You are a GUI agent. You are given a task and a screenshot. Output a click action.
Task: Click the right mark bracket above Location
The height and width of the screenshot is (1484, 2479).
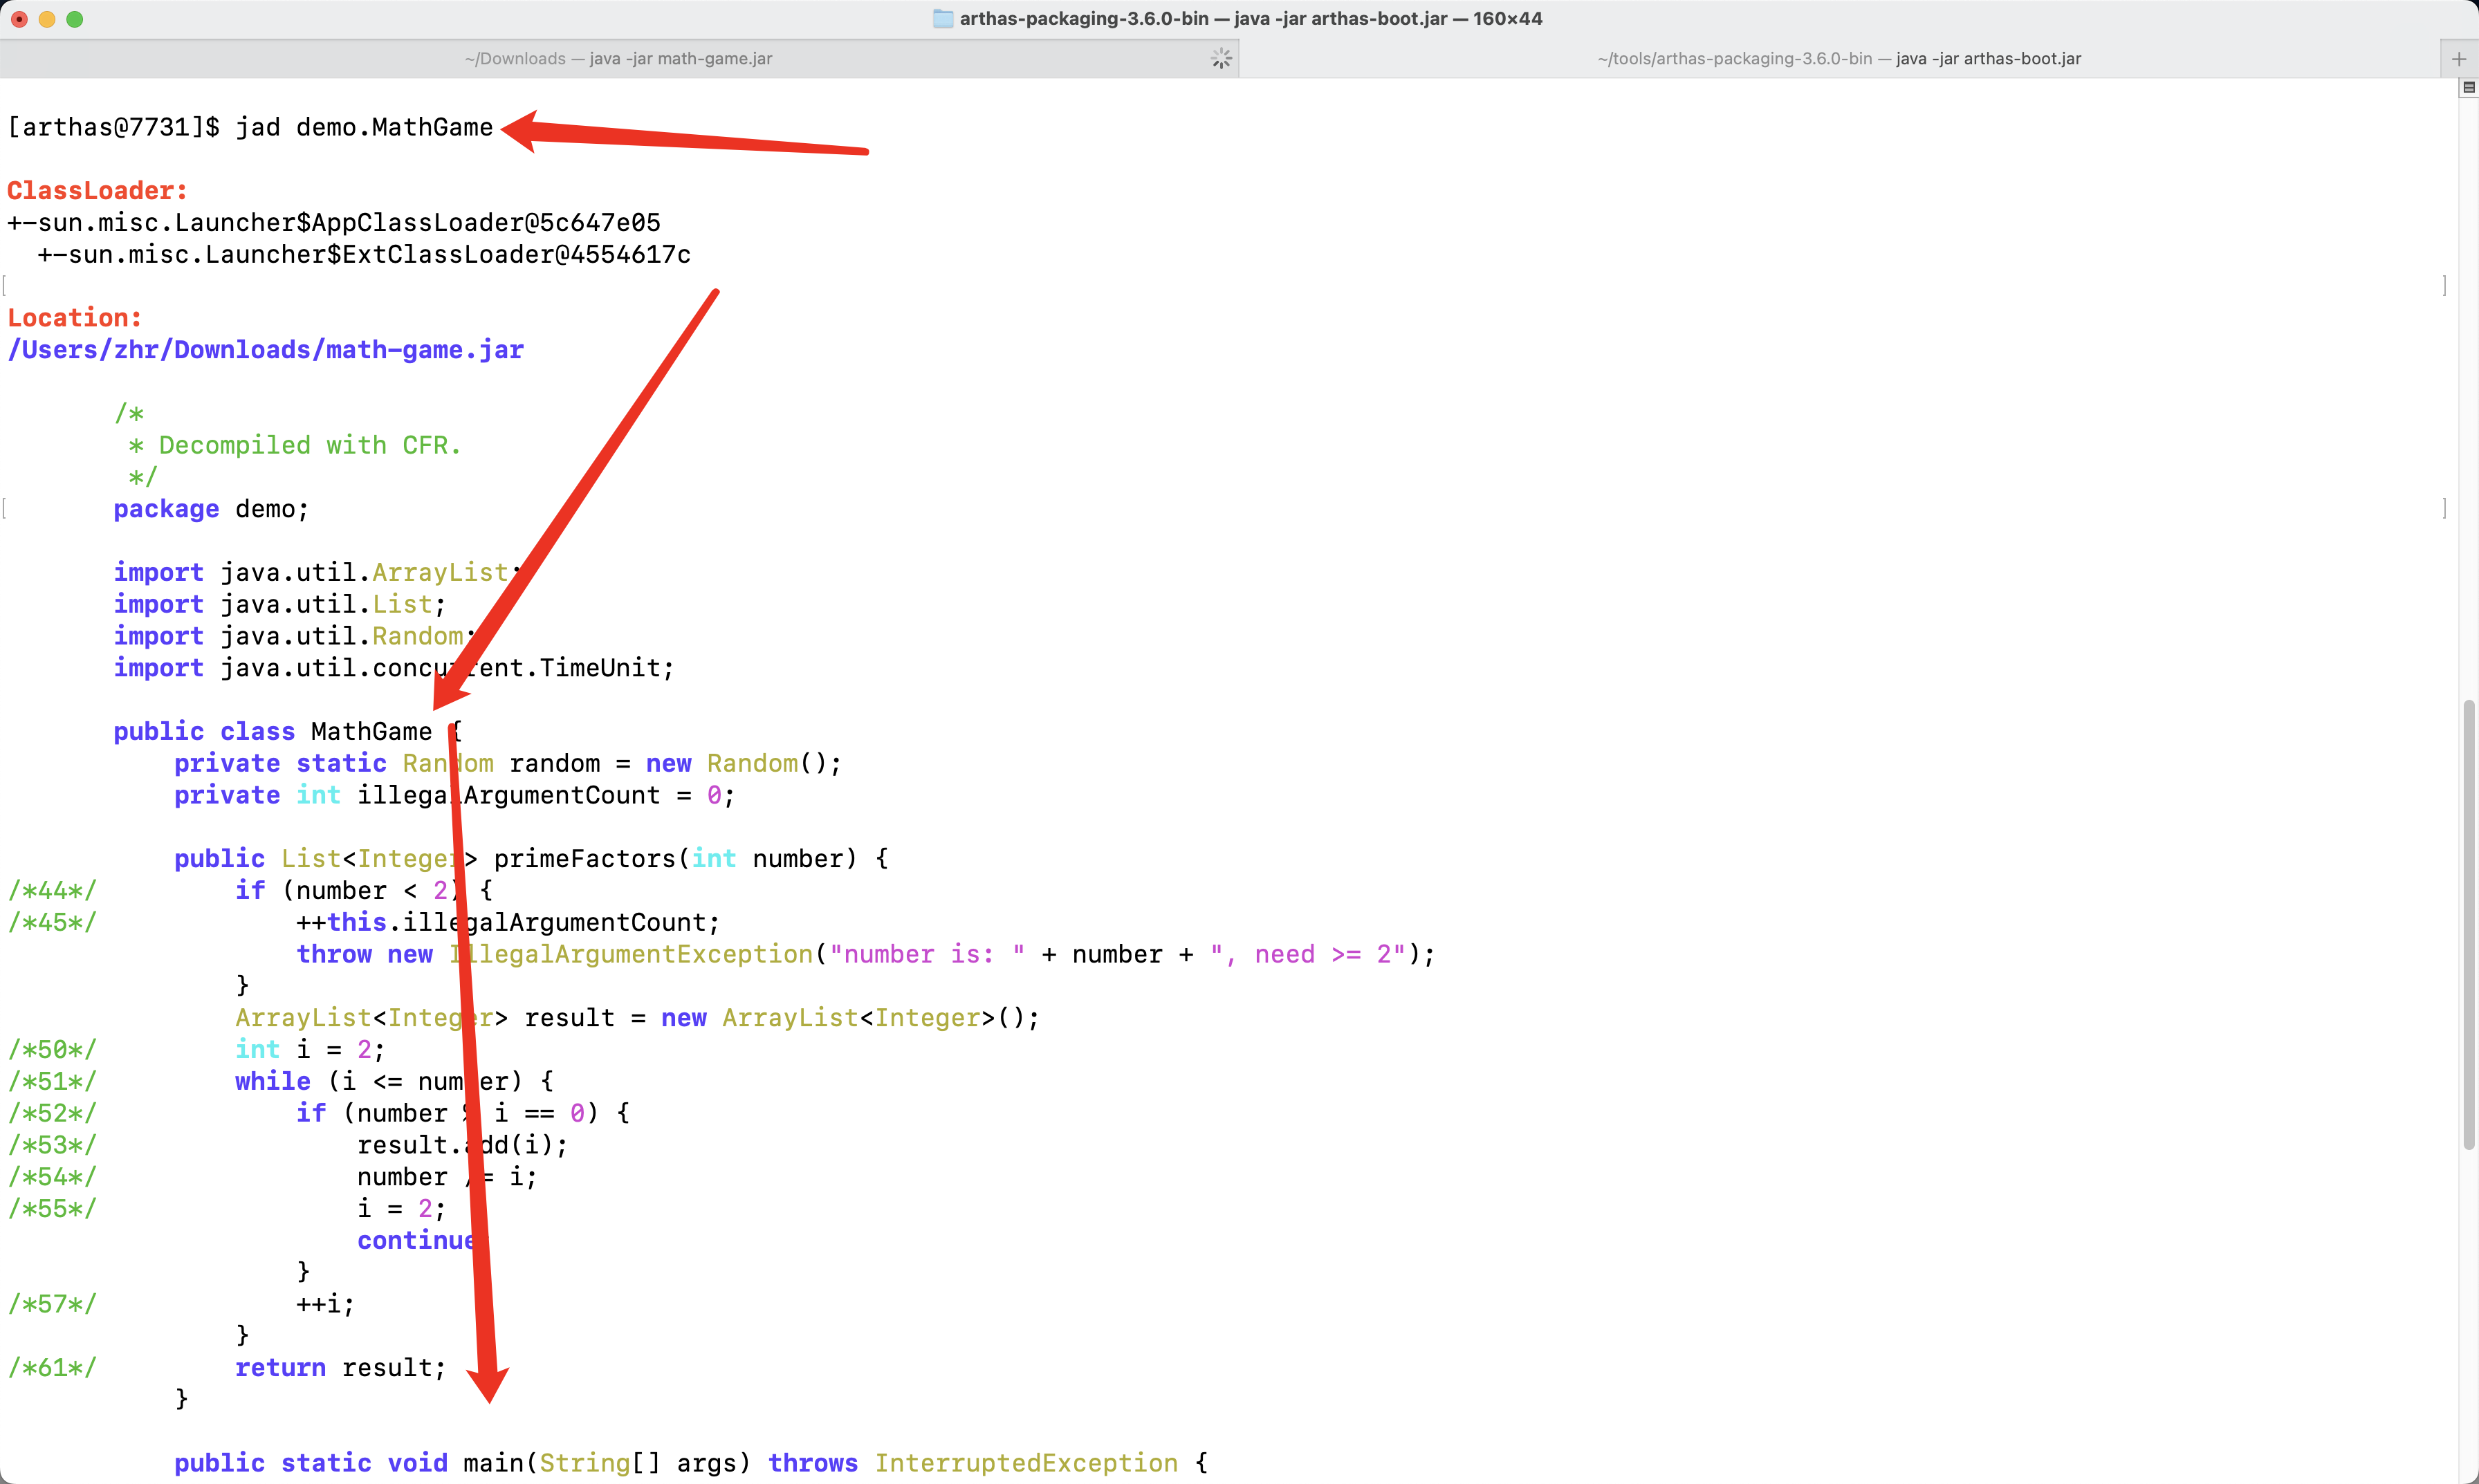click(x=2444, y=286)
